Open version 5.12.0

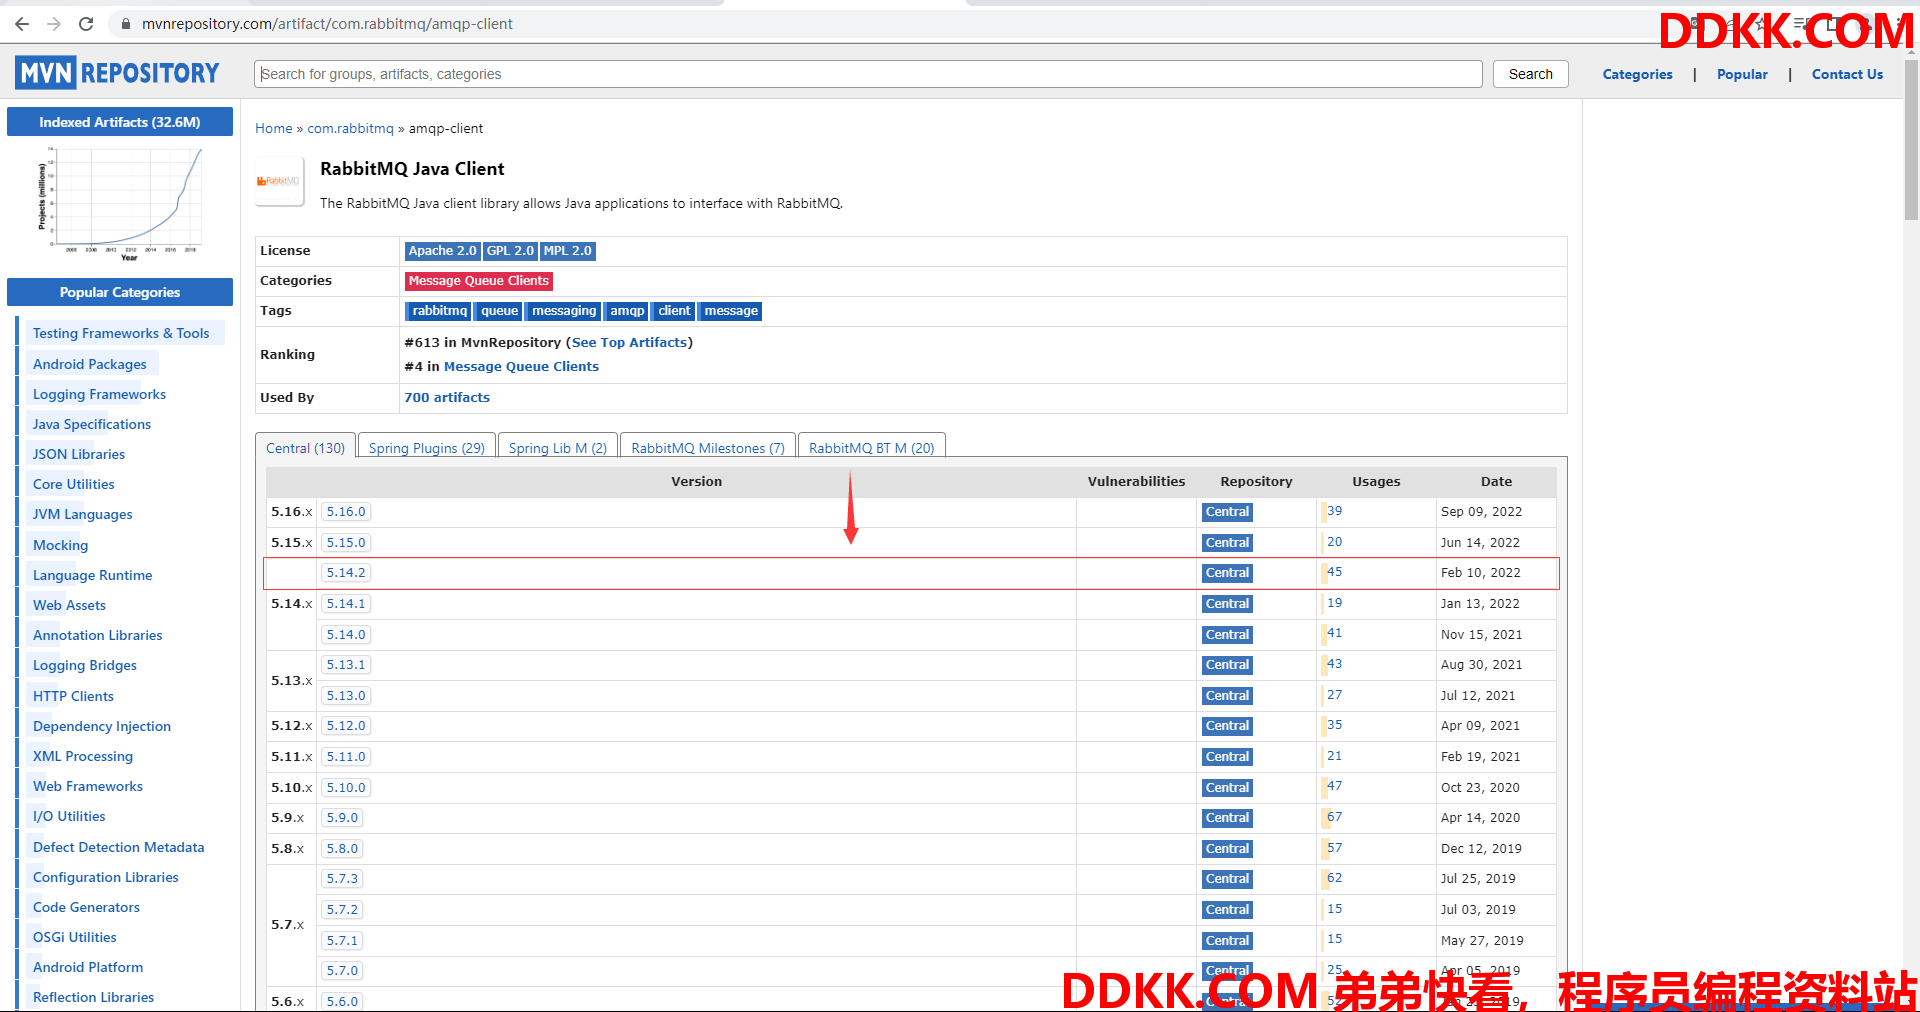[346, 726]
